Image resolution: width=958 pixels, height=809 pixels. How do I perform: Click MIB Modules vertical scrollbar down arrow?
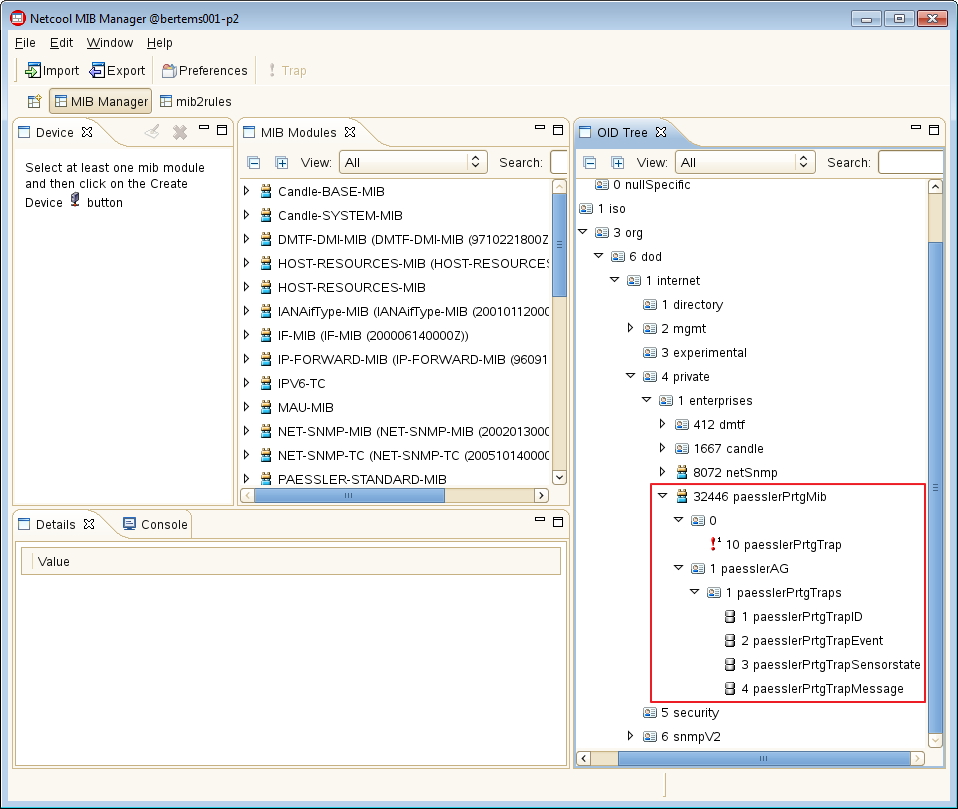[x=559, y=477]
